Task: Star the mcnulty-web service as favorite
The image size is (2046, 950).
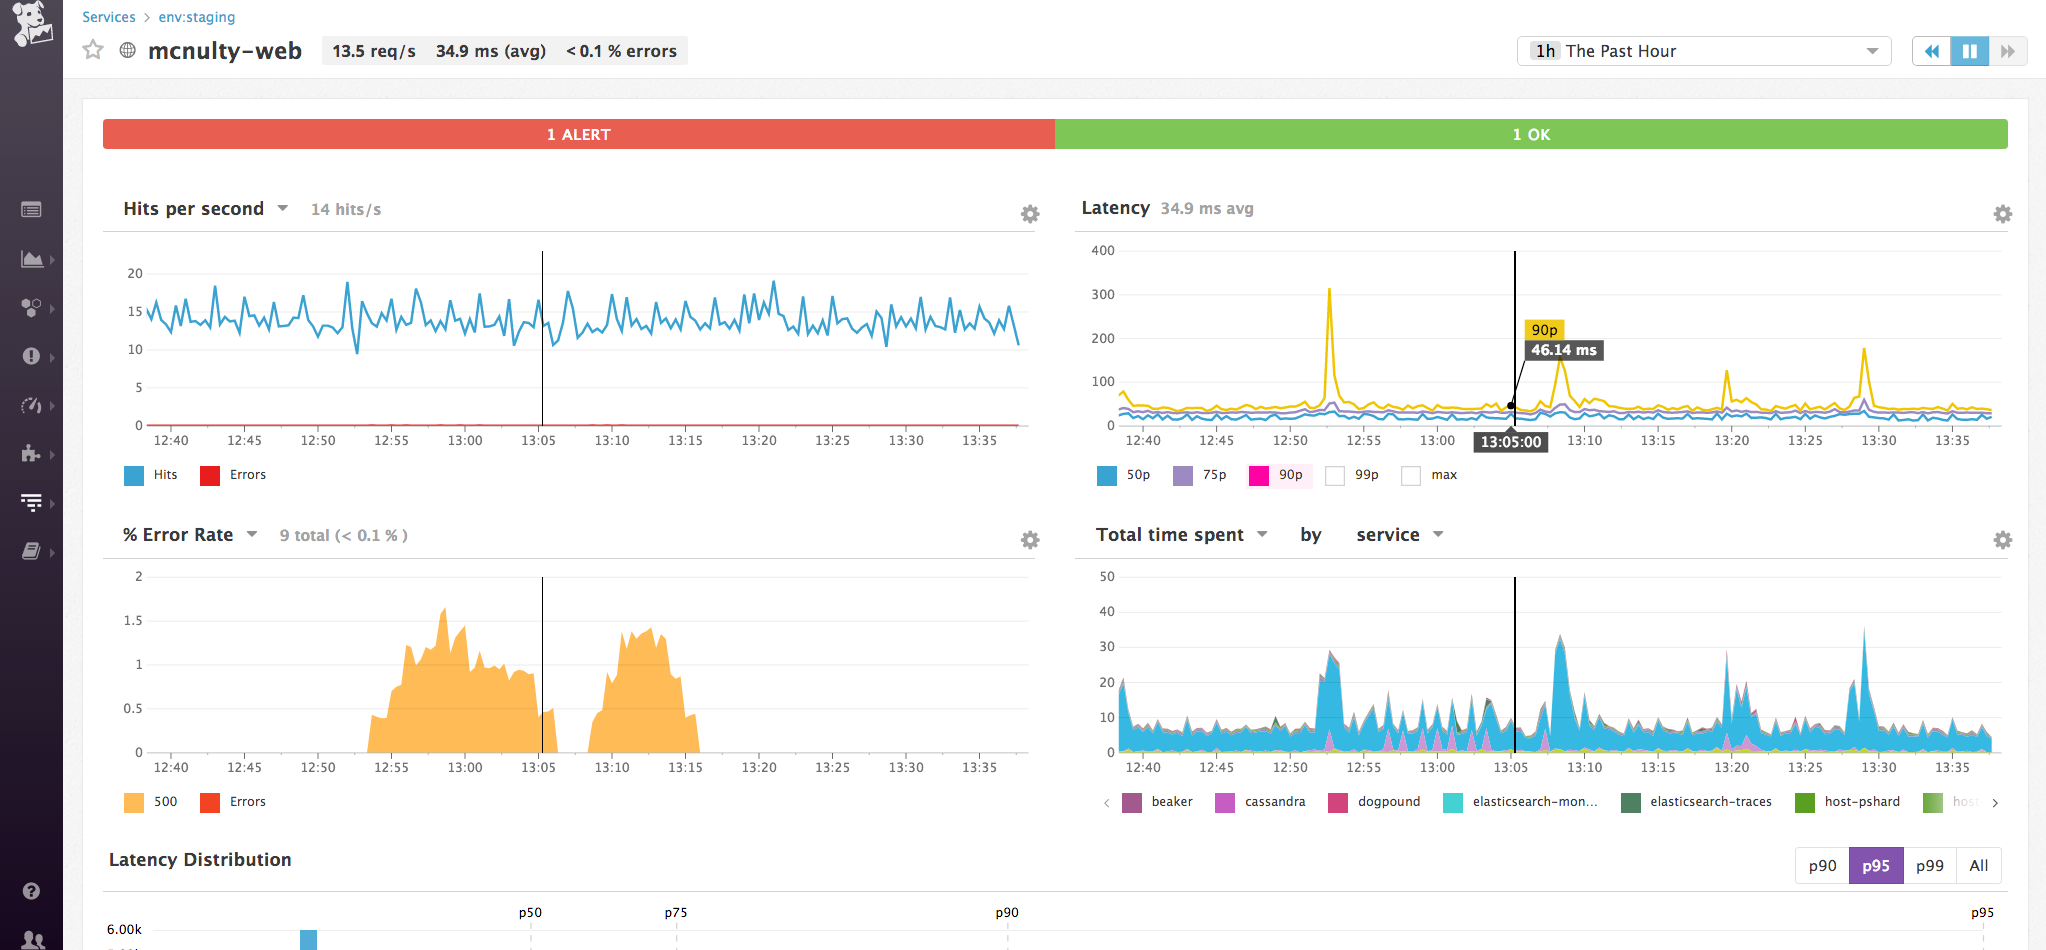Action: pyautogui.click(x=92, y=50)
